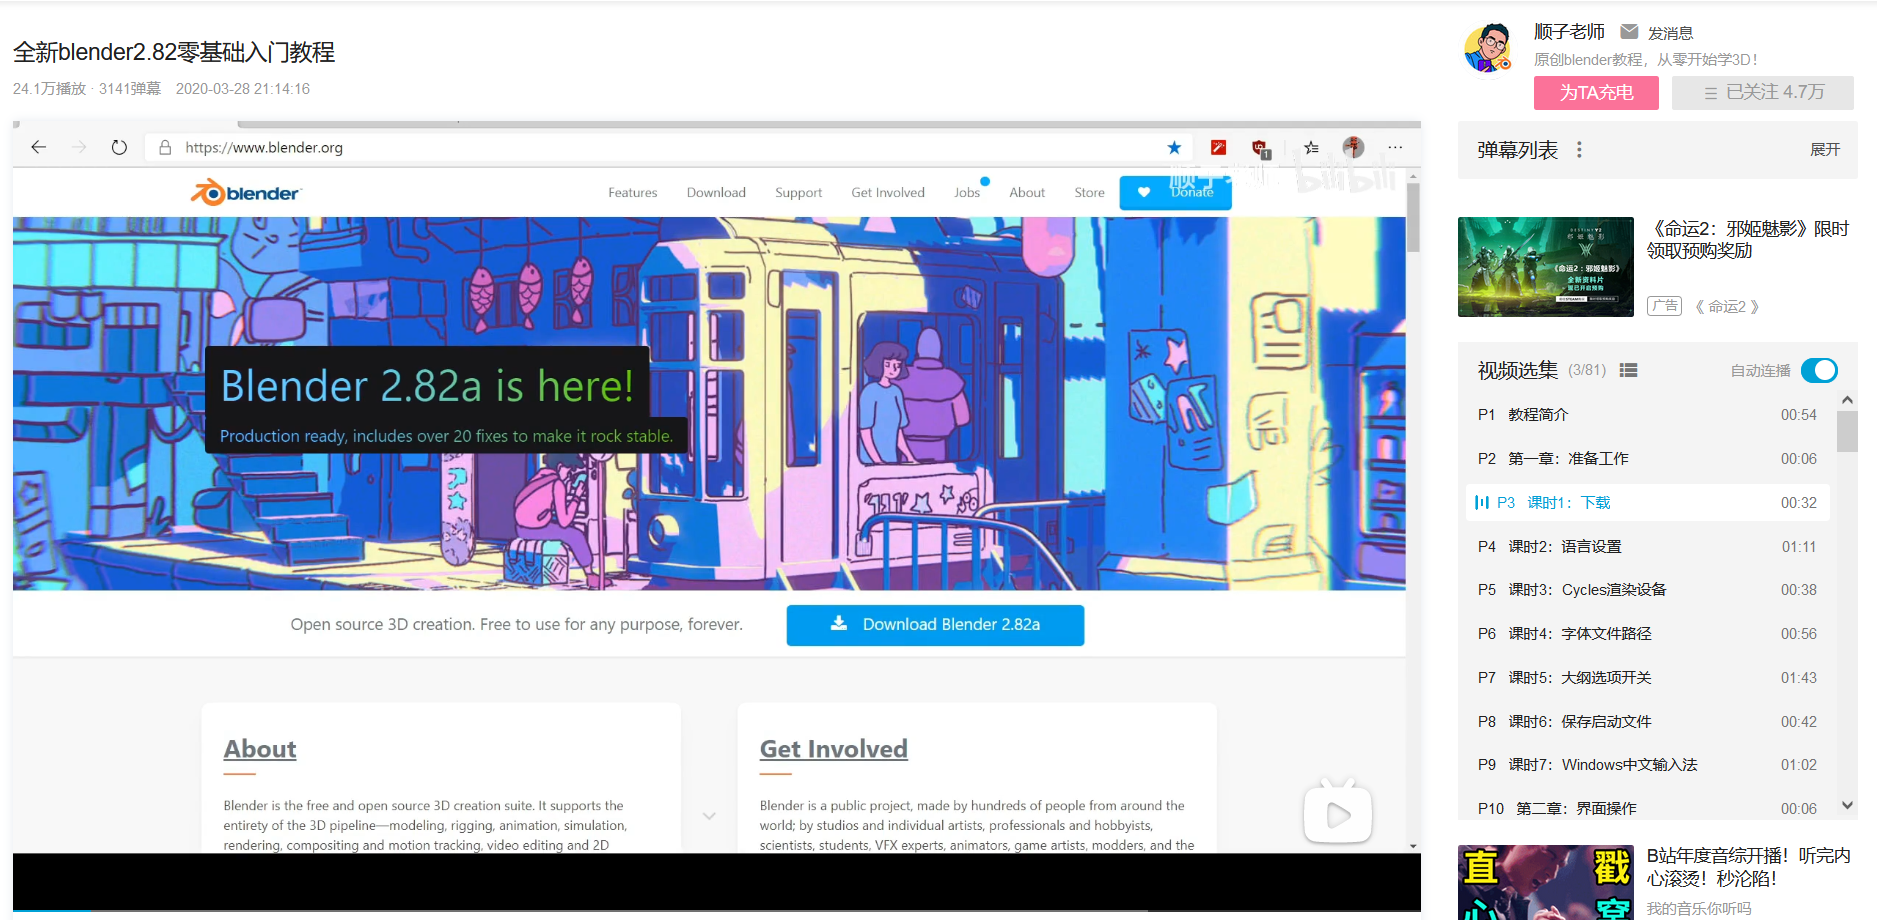Click episode list scroll-up arrow
1877x920 pixels.
point(1847,400)
